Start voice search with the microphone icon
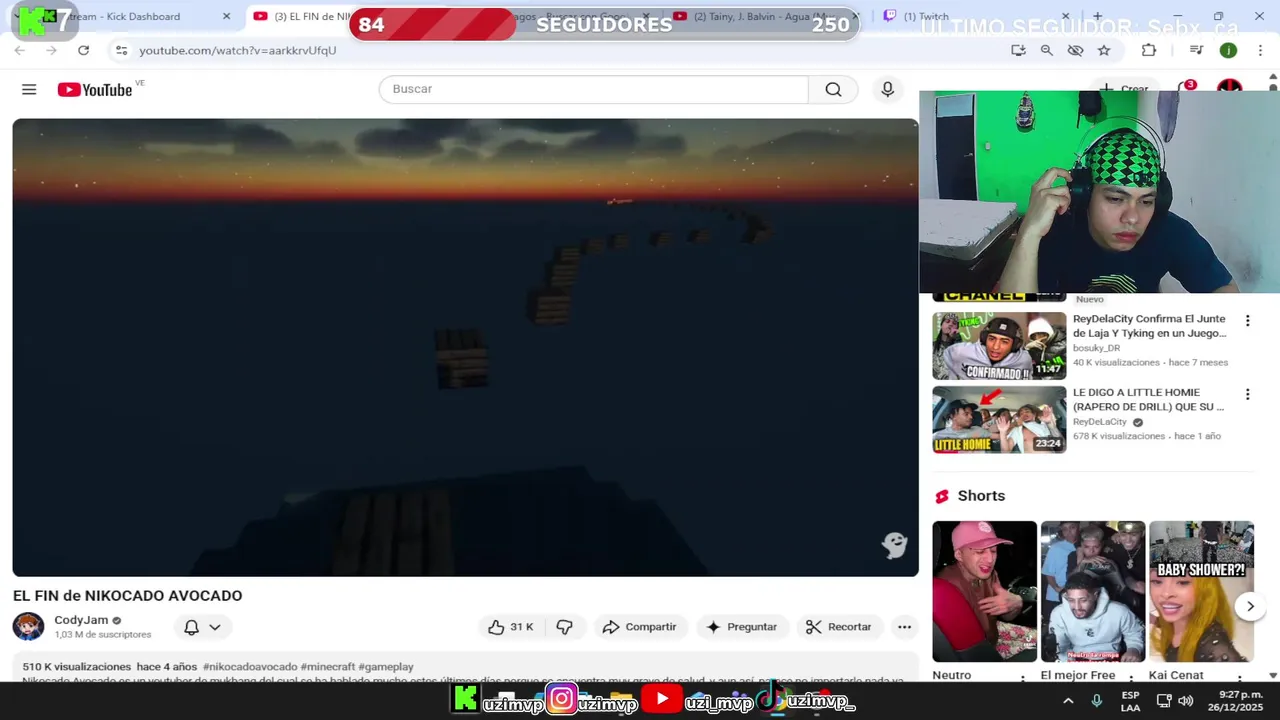Screen dimensions: 1280x720 click(x=887, y=89)
